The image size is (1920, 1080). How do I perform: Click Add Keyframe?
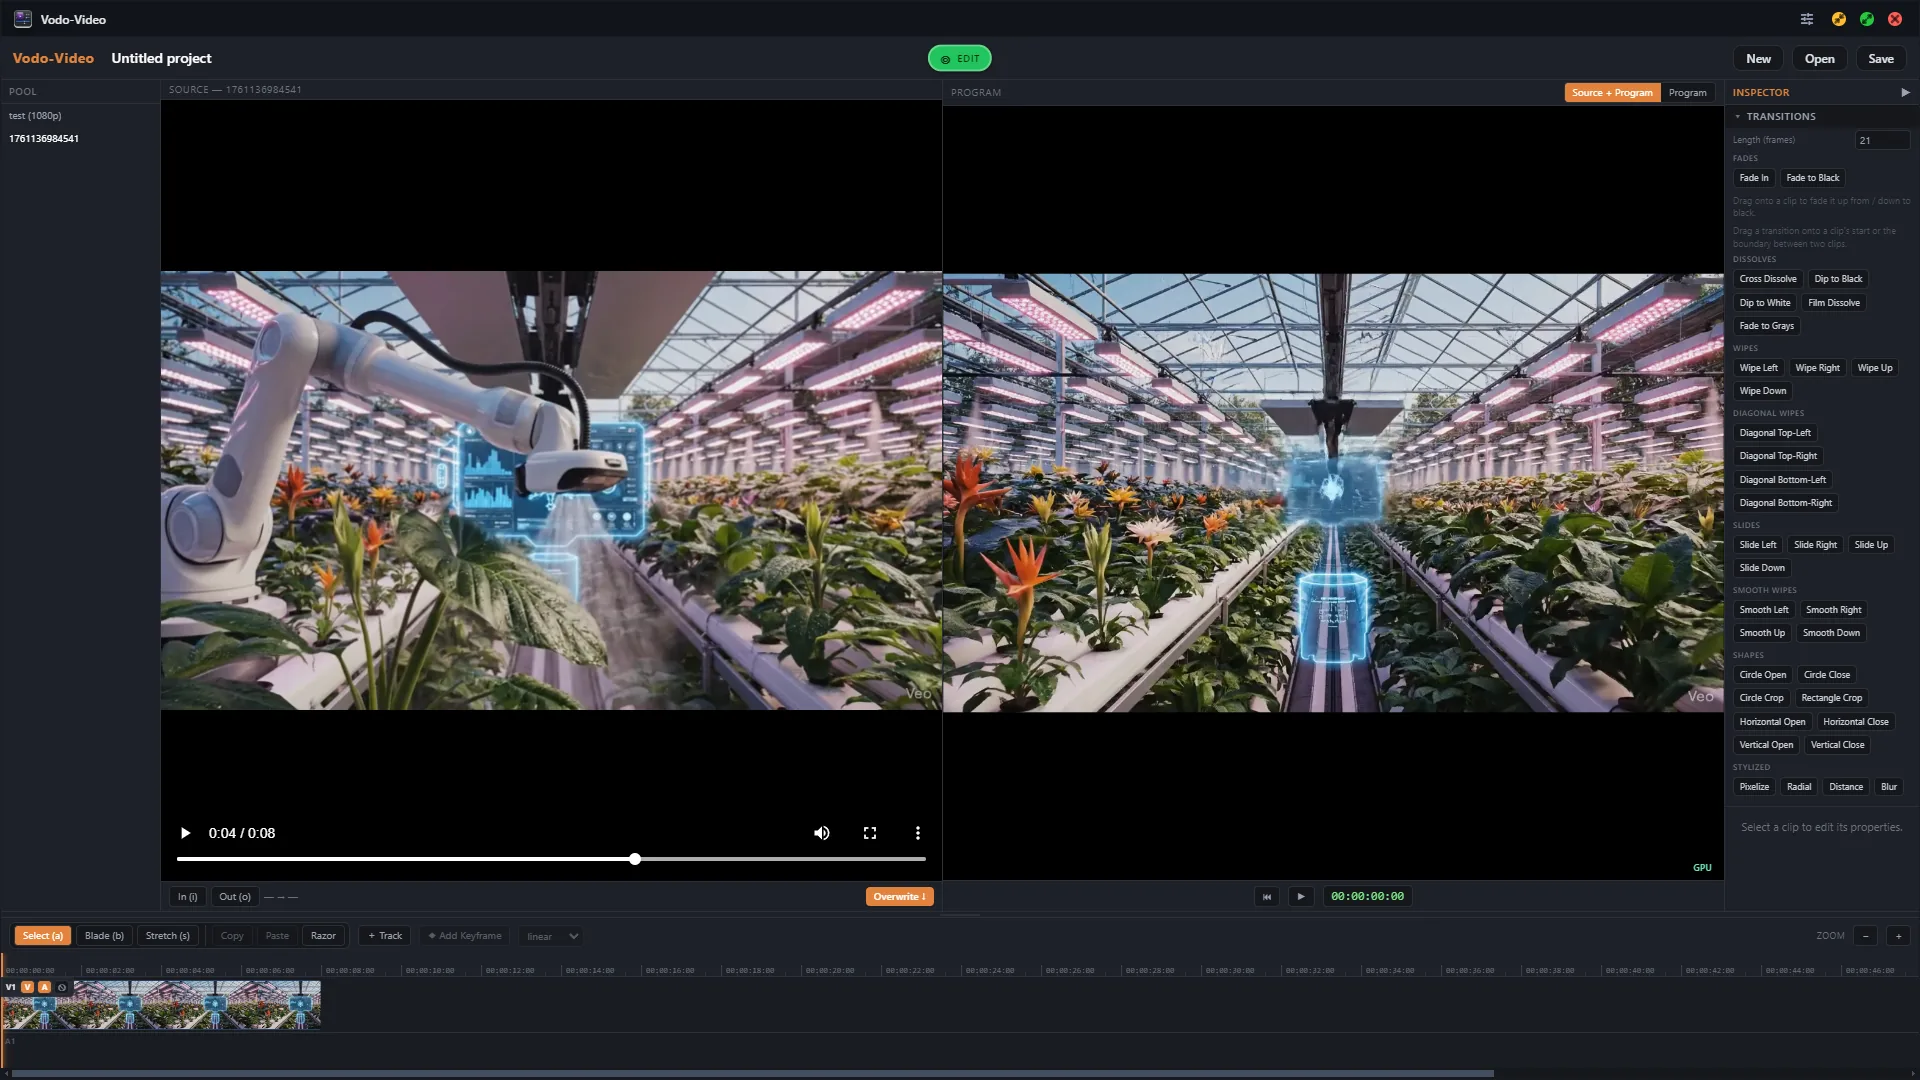click(465, 936)
